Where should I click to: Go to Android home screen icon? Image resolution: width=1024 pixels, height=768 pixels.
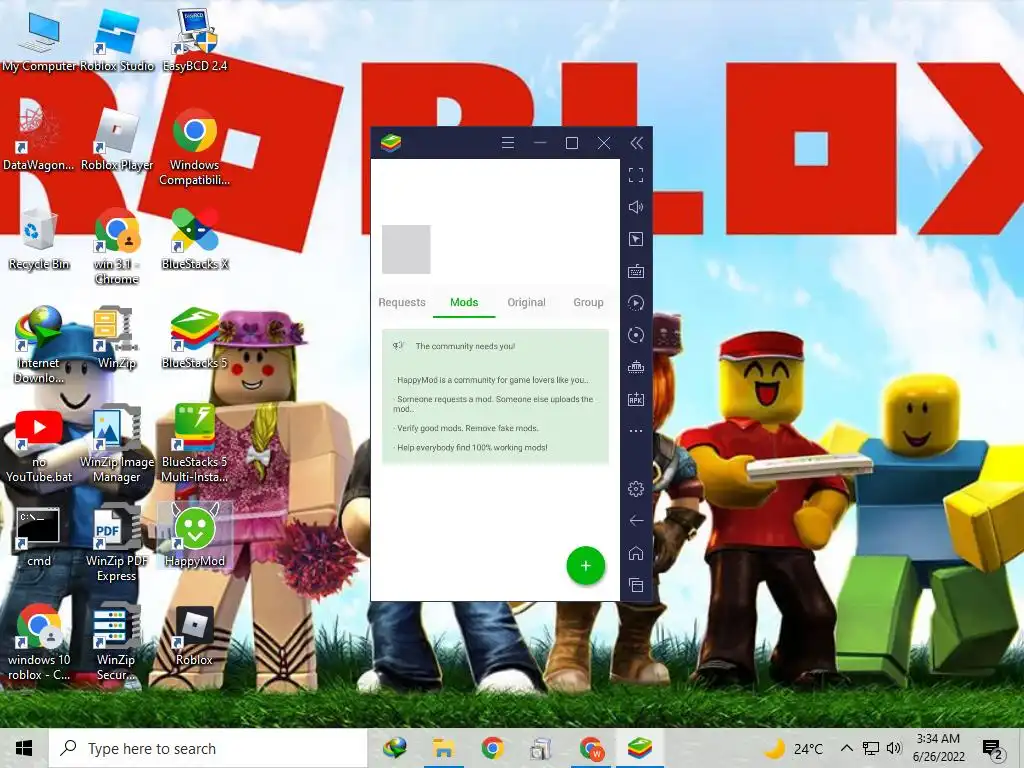[x=635, y=553]
